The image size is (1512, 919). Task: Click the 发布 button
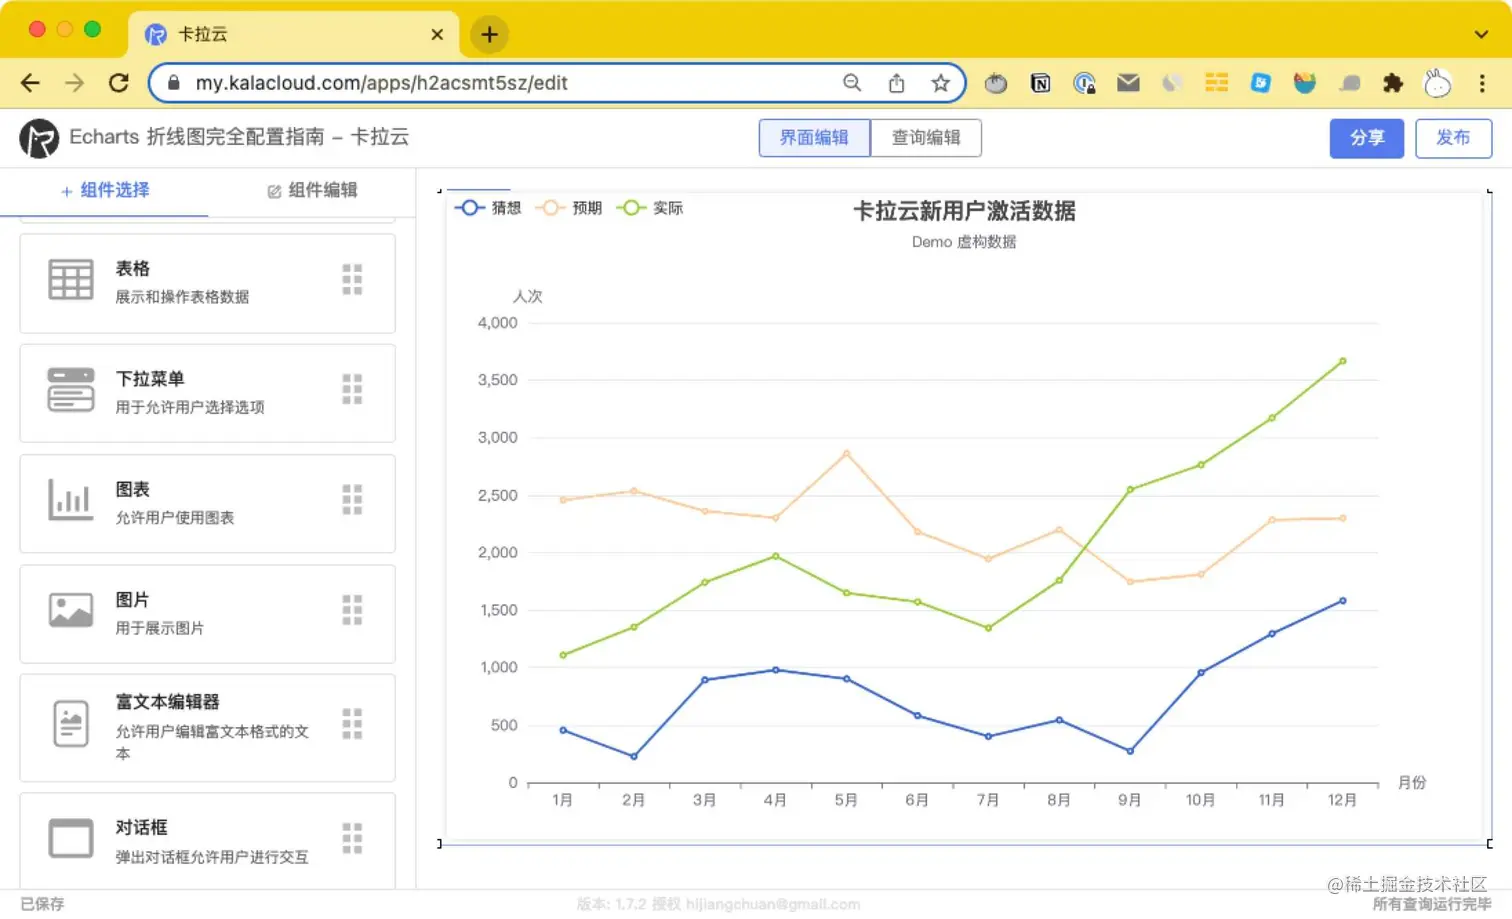[x=1453, y=138]
